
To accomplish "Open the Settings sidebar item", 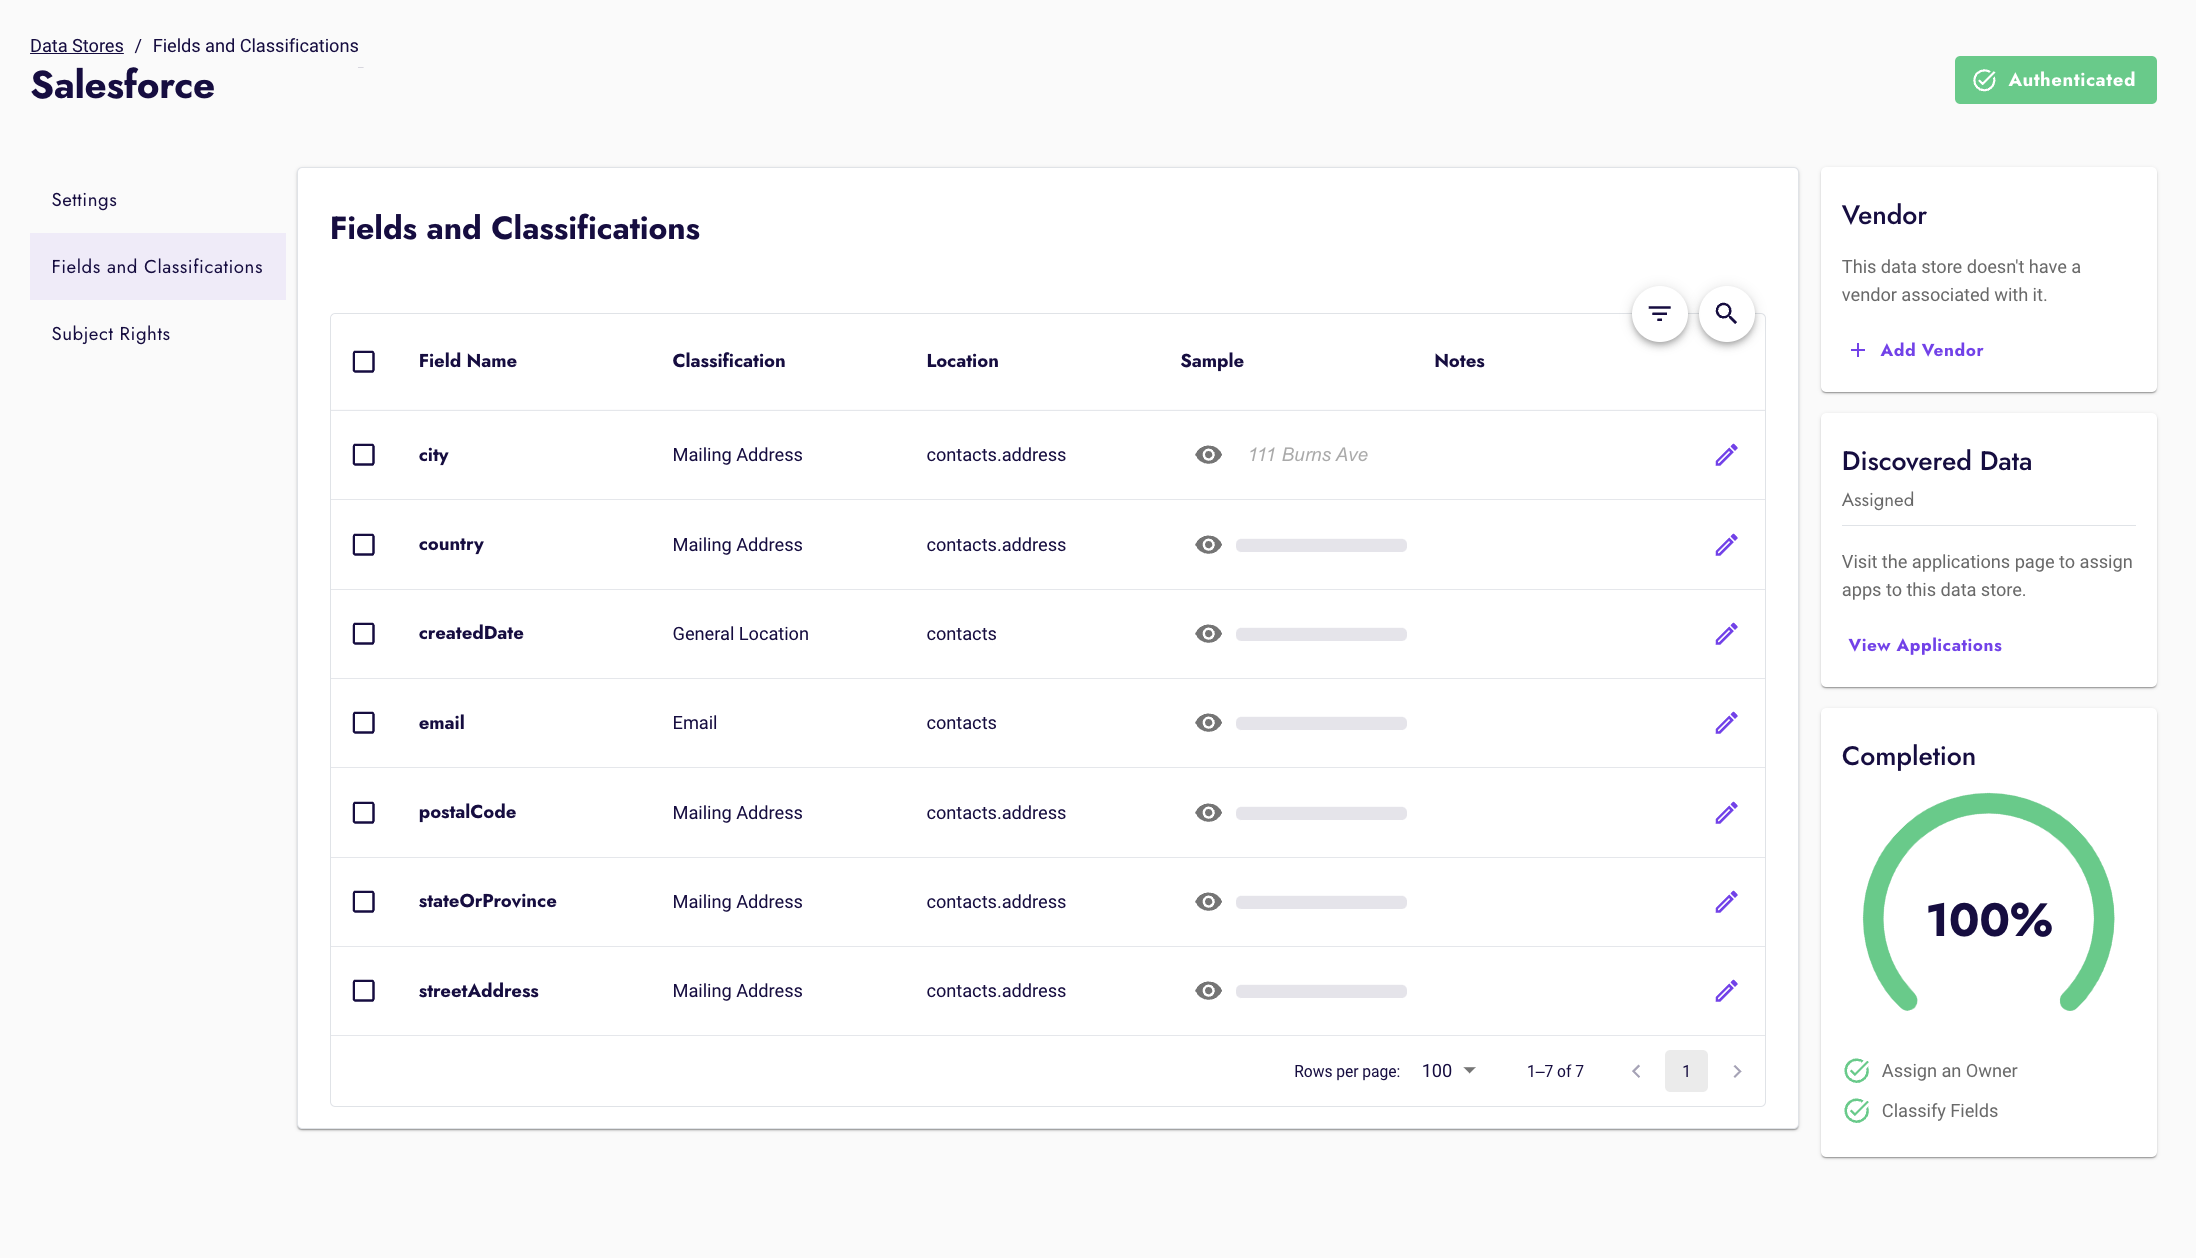I will click(x=158, y=200).
